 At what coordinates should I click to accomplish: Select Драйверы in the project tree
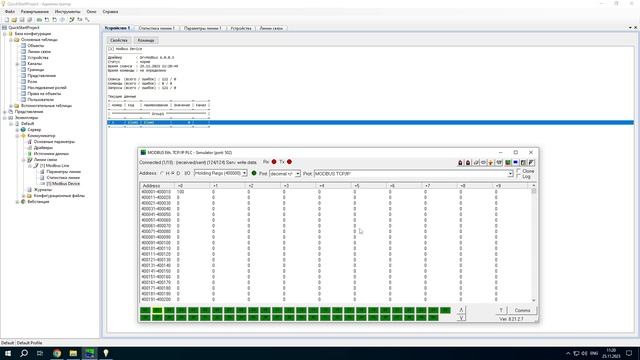[43, 148]
